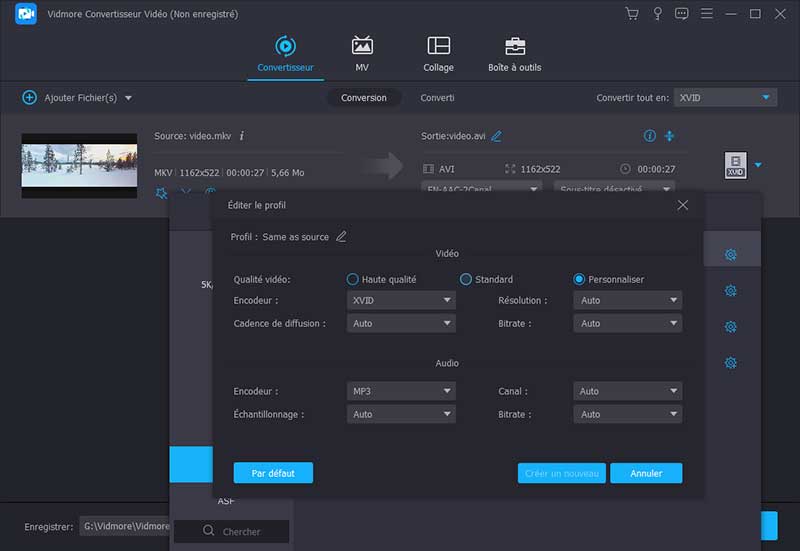Click the Annuler button
This screenshot has width=800, height=551.
click(x=646, y=473)
